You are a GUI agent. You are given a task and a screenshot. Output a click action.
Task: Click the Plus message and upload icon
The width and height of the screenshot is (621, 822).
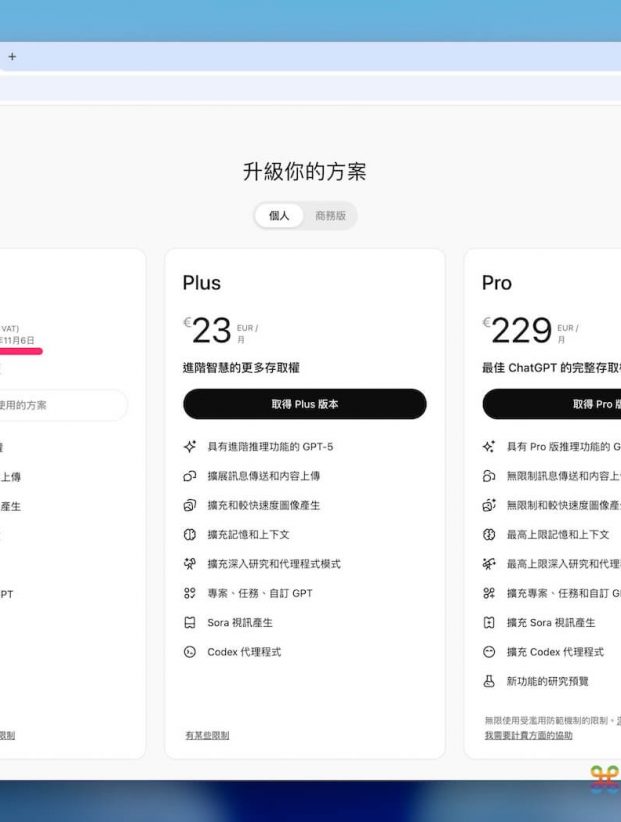coord(190,476)
